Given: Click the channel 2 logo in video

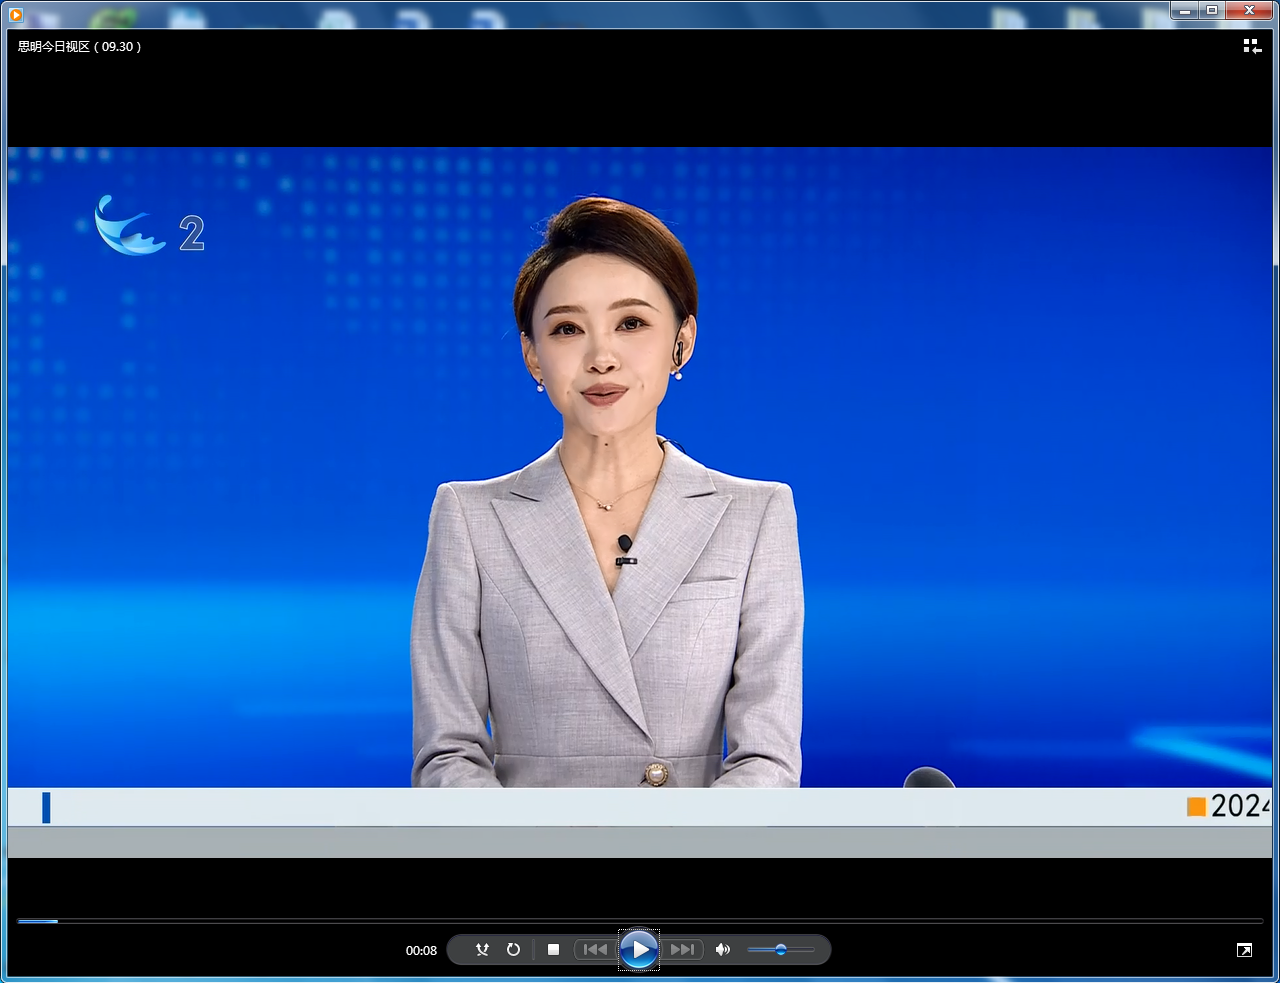Looking at the screenshot, I should 150,227.
